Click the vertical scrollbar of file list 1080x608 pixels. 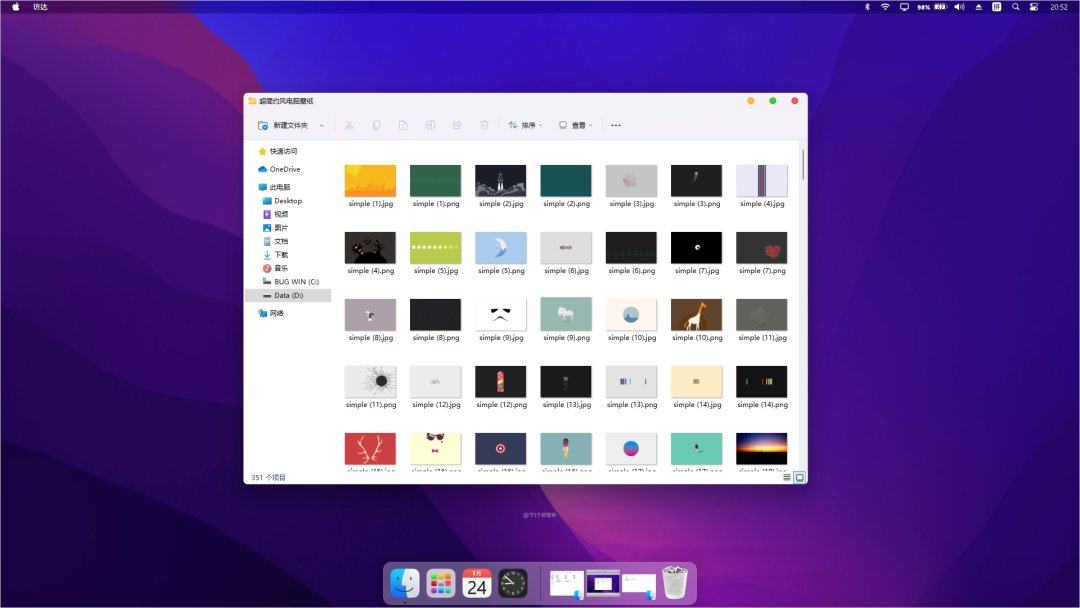coord(802,166)
